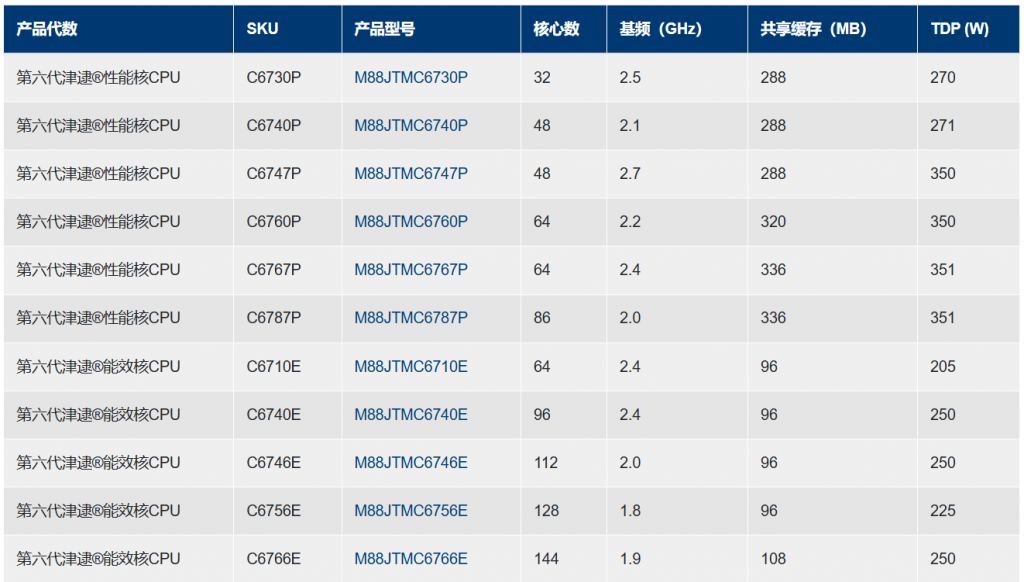Click the C6766E SKU cell
1024x582 pixels.
pyautogui.click(x=273, y=558)
